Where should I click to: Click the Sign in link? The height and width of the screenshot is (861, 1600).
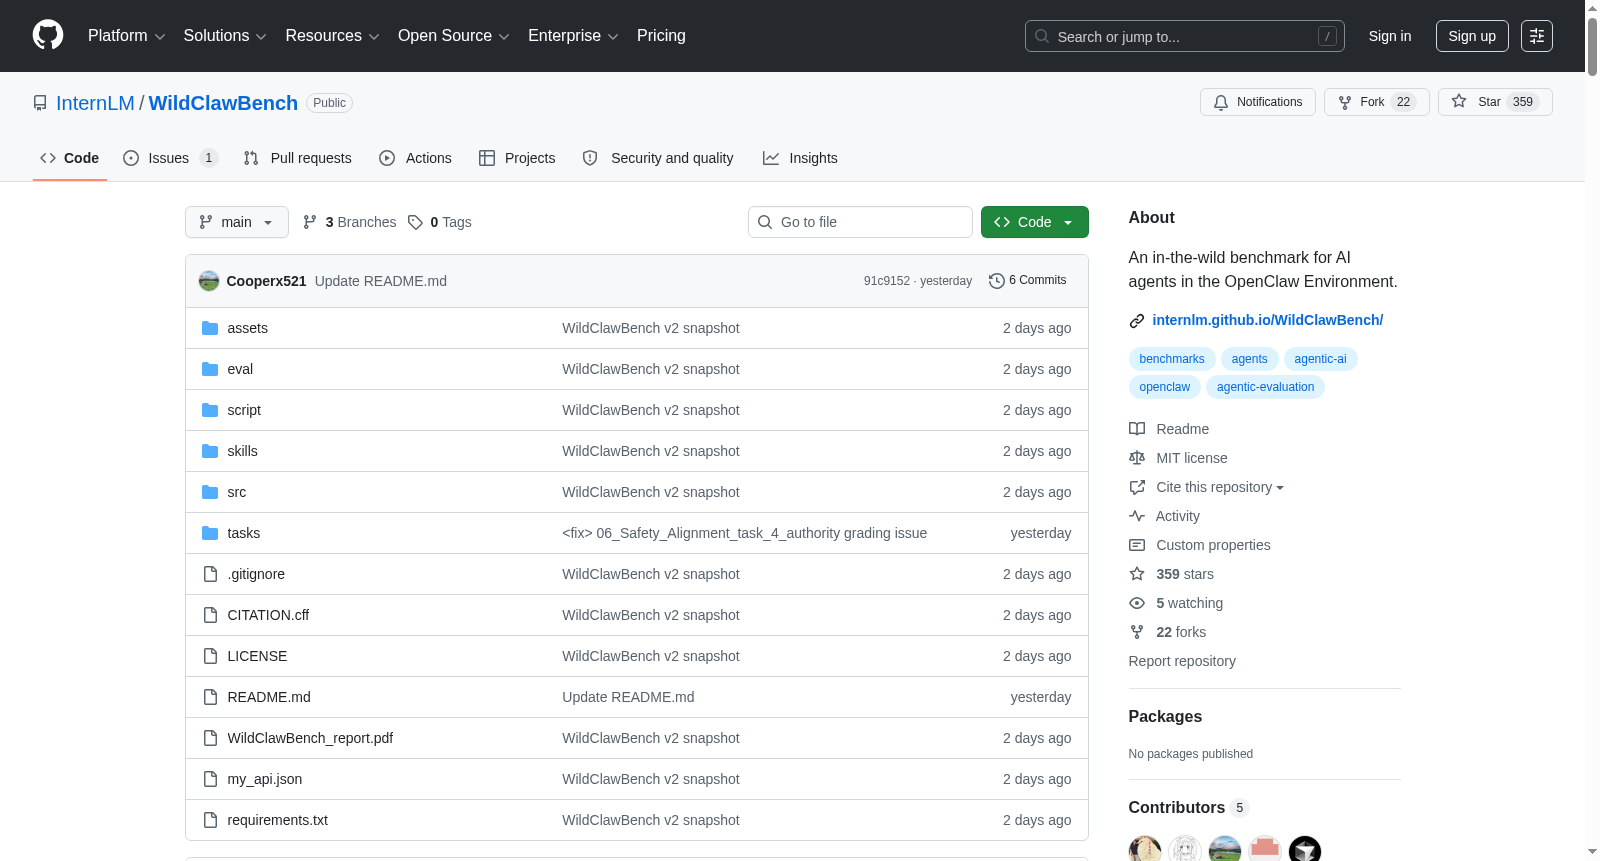point(1390,36)
